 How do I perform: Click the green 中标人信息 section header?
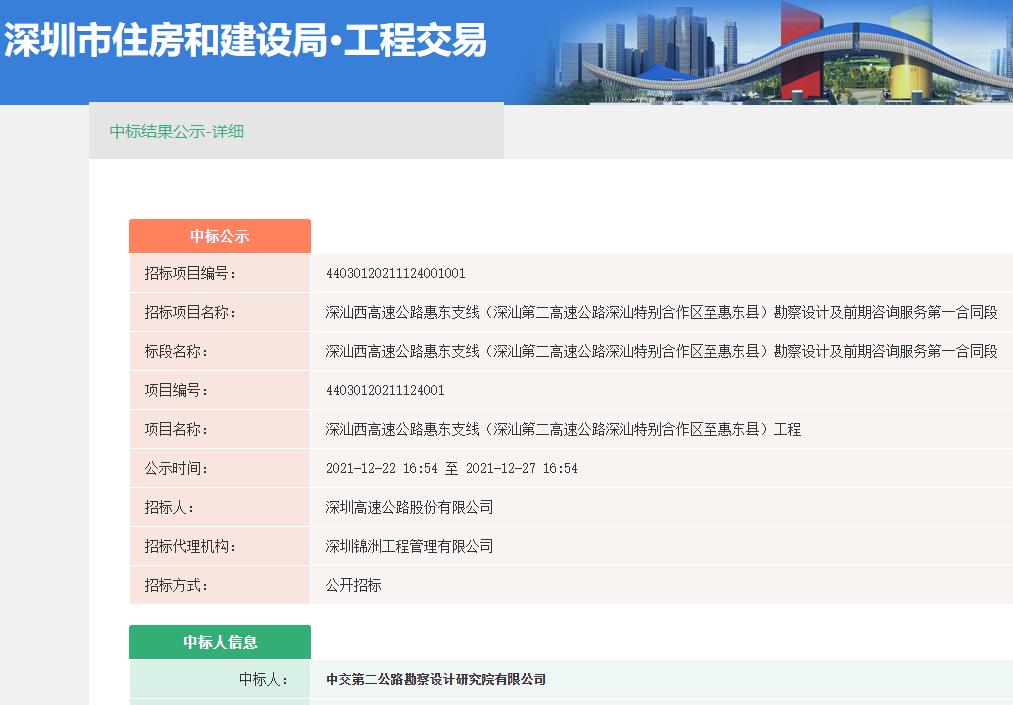(x=220, y=642)
